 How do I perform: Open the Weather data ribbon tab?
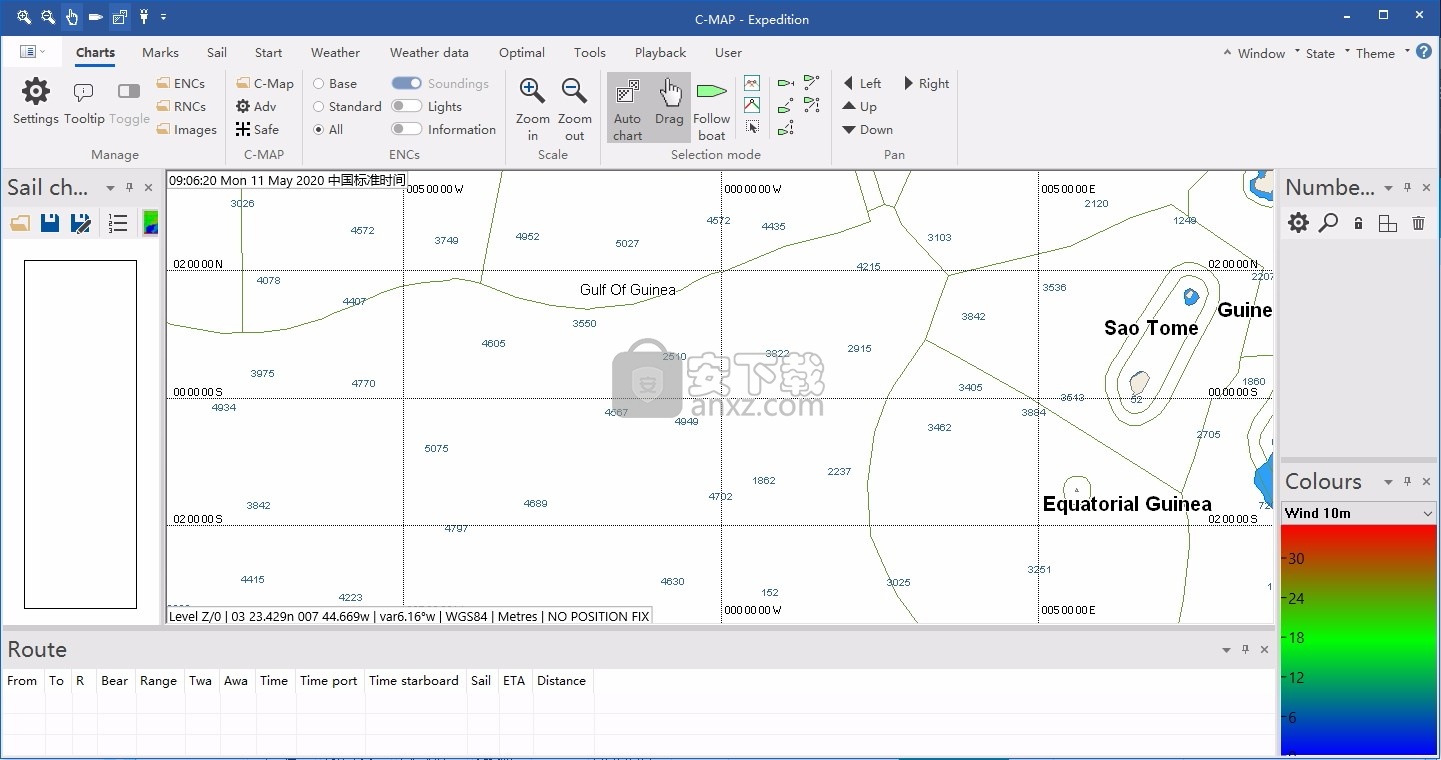[x=429, y=53]
